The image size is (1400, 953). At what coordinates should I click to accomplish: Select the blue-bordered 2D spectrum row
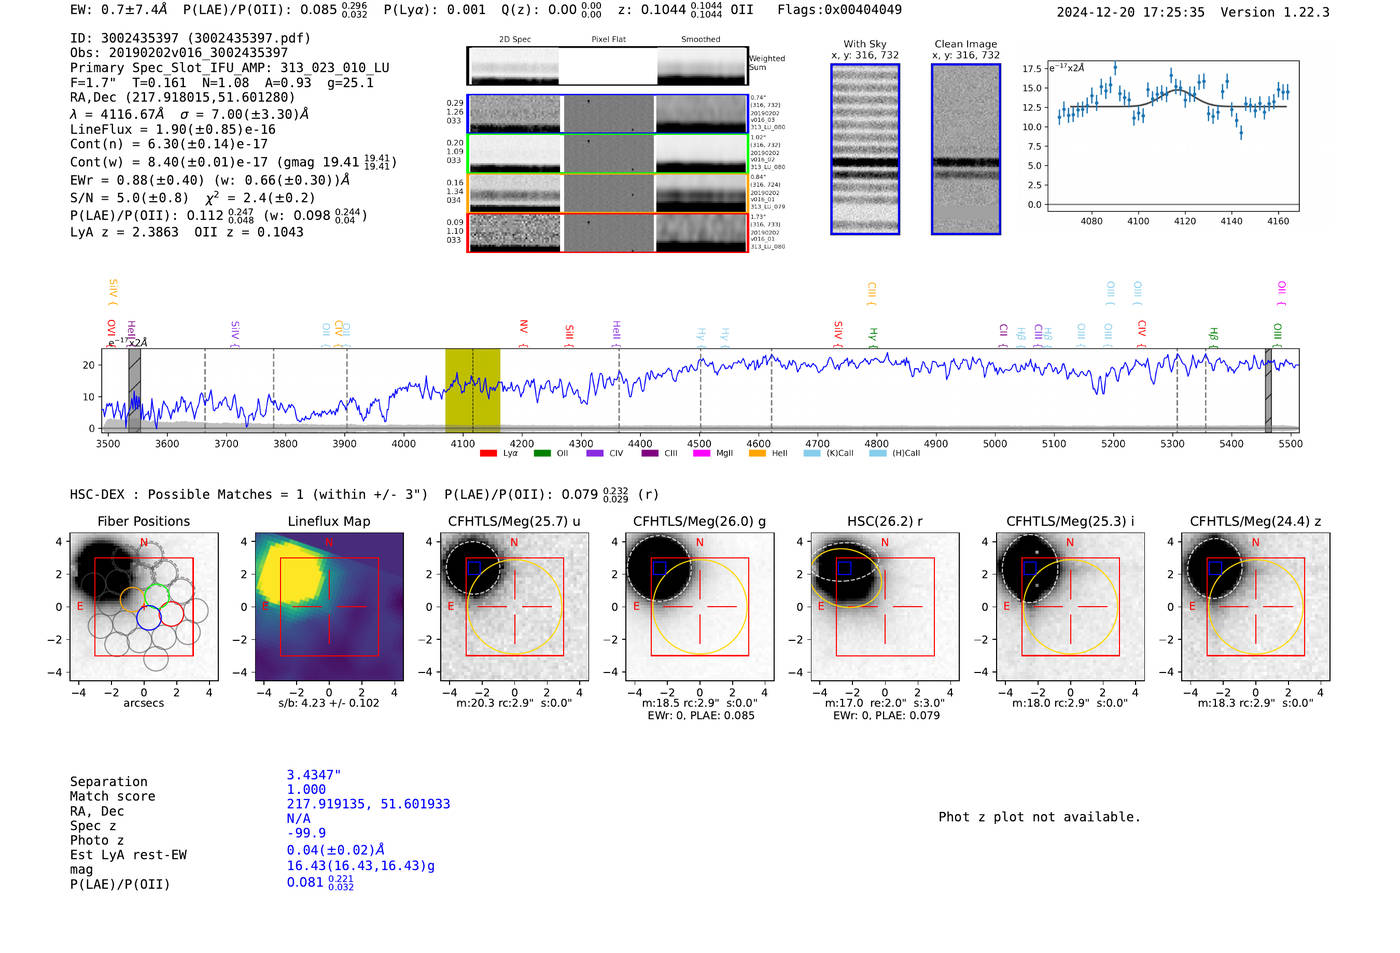pos(608,114)
